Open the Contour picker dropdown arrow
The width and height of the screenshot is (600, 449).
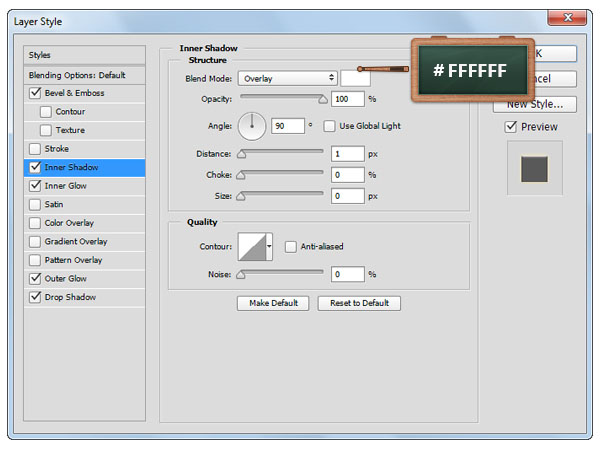(269, 246)
